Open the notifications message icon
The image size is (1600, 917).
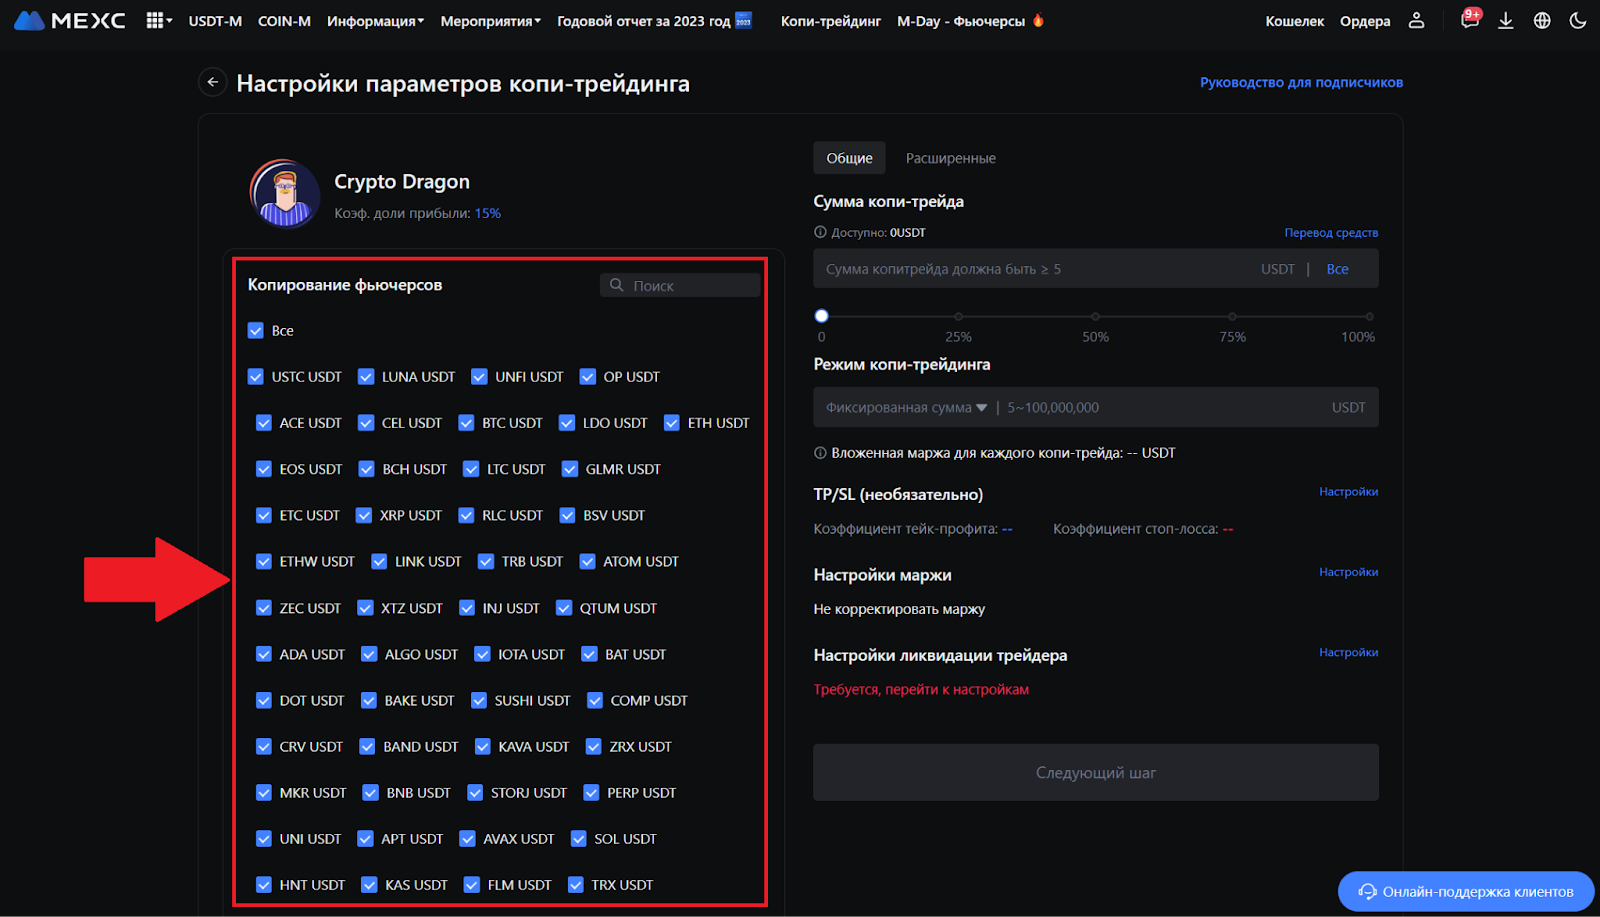click(x=1469, y=21)
